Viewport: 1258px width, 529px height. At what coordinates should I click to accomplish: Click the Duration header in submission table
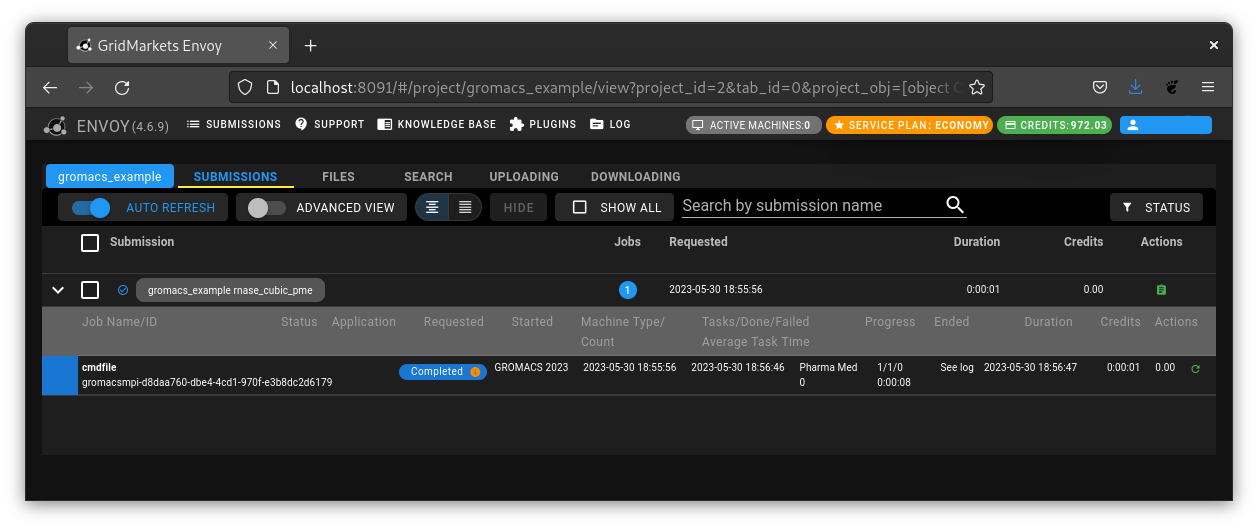977,242
